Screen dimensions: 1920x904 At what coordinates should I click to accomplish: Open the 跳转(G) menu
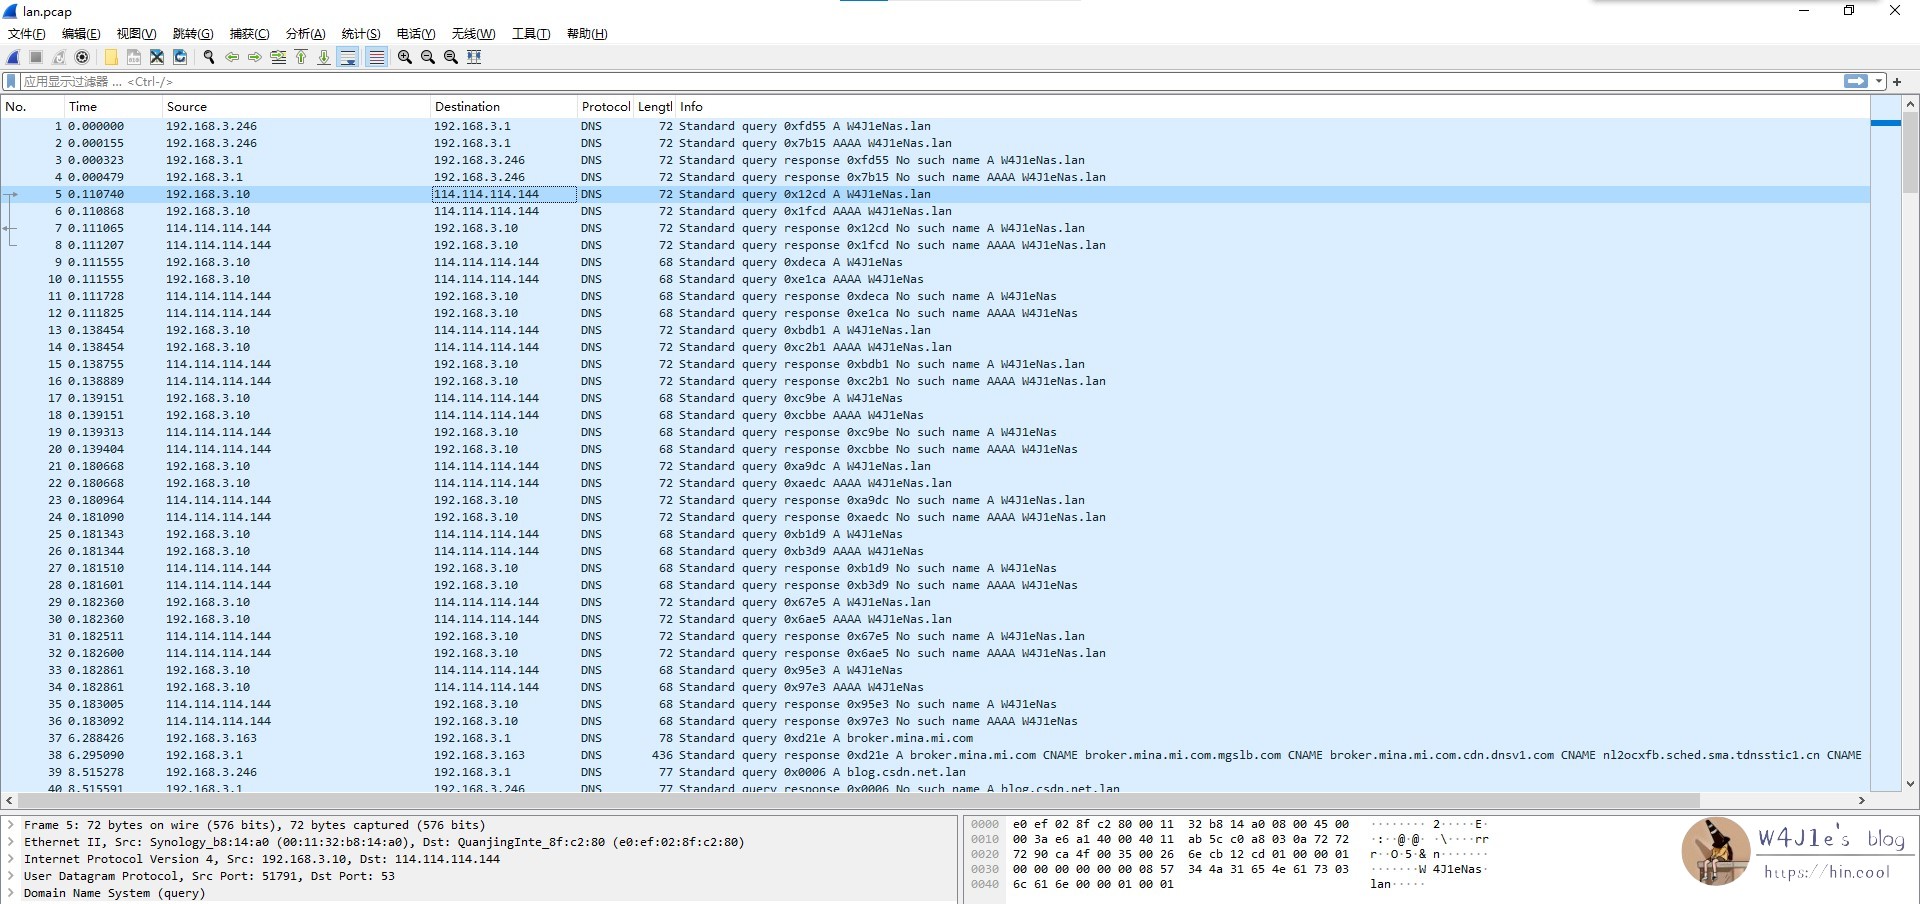click(x=193, y=34)
